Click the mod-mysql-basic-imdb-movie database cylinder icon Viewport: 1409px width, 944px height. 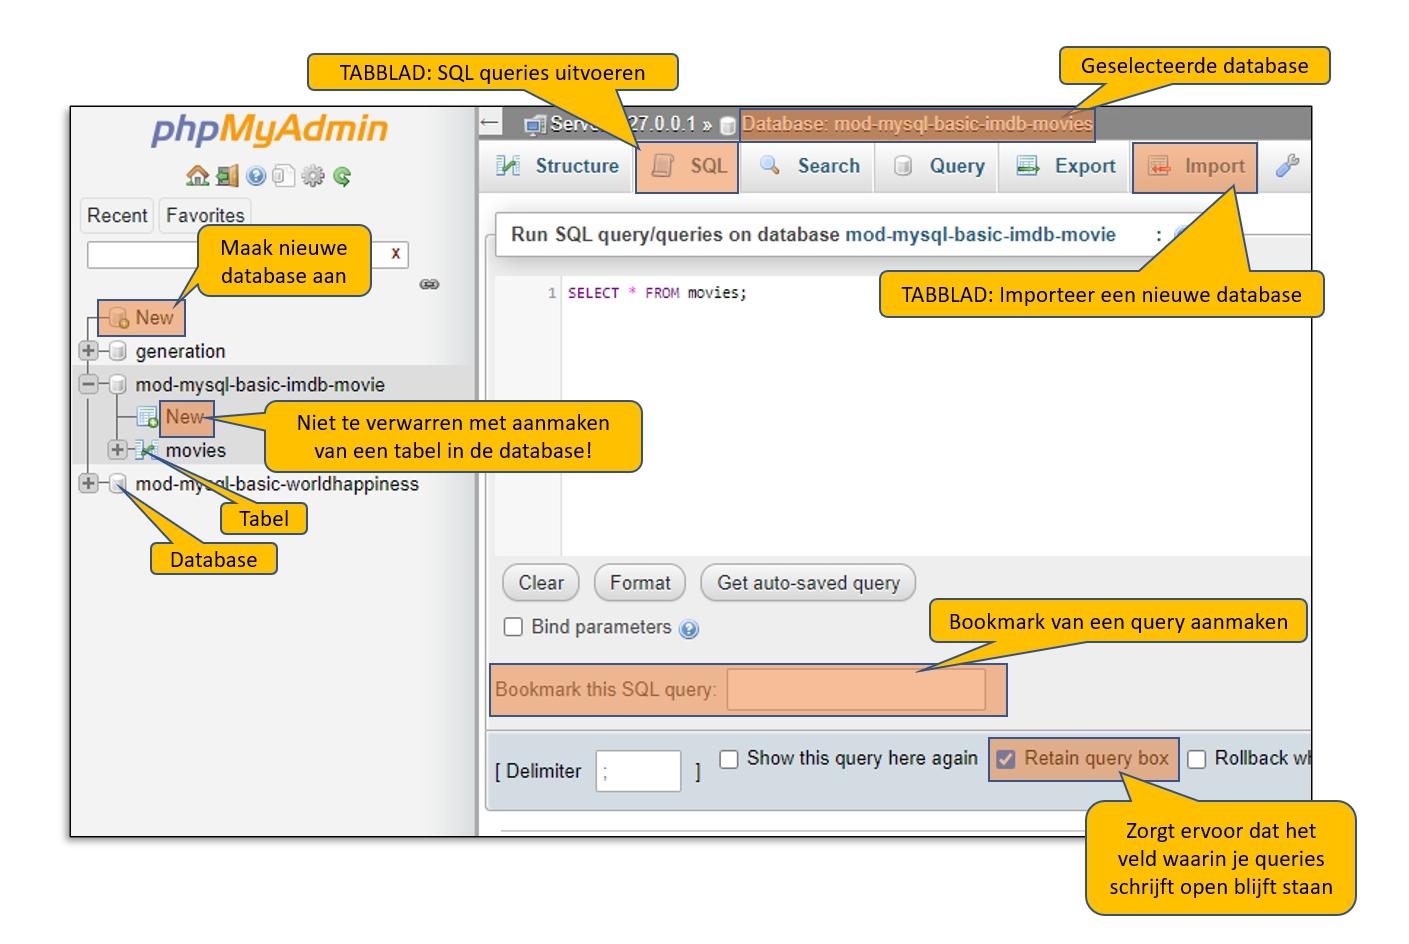tap(118, 384)
